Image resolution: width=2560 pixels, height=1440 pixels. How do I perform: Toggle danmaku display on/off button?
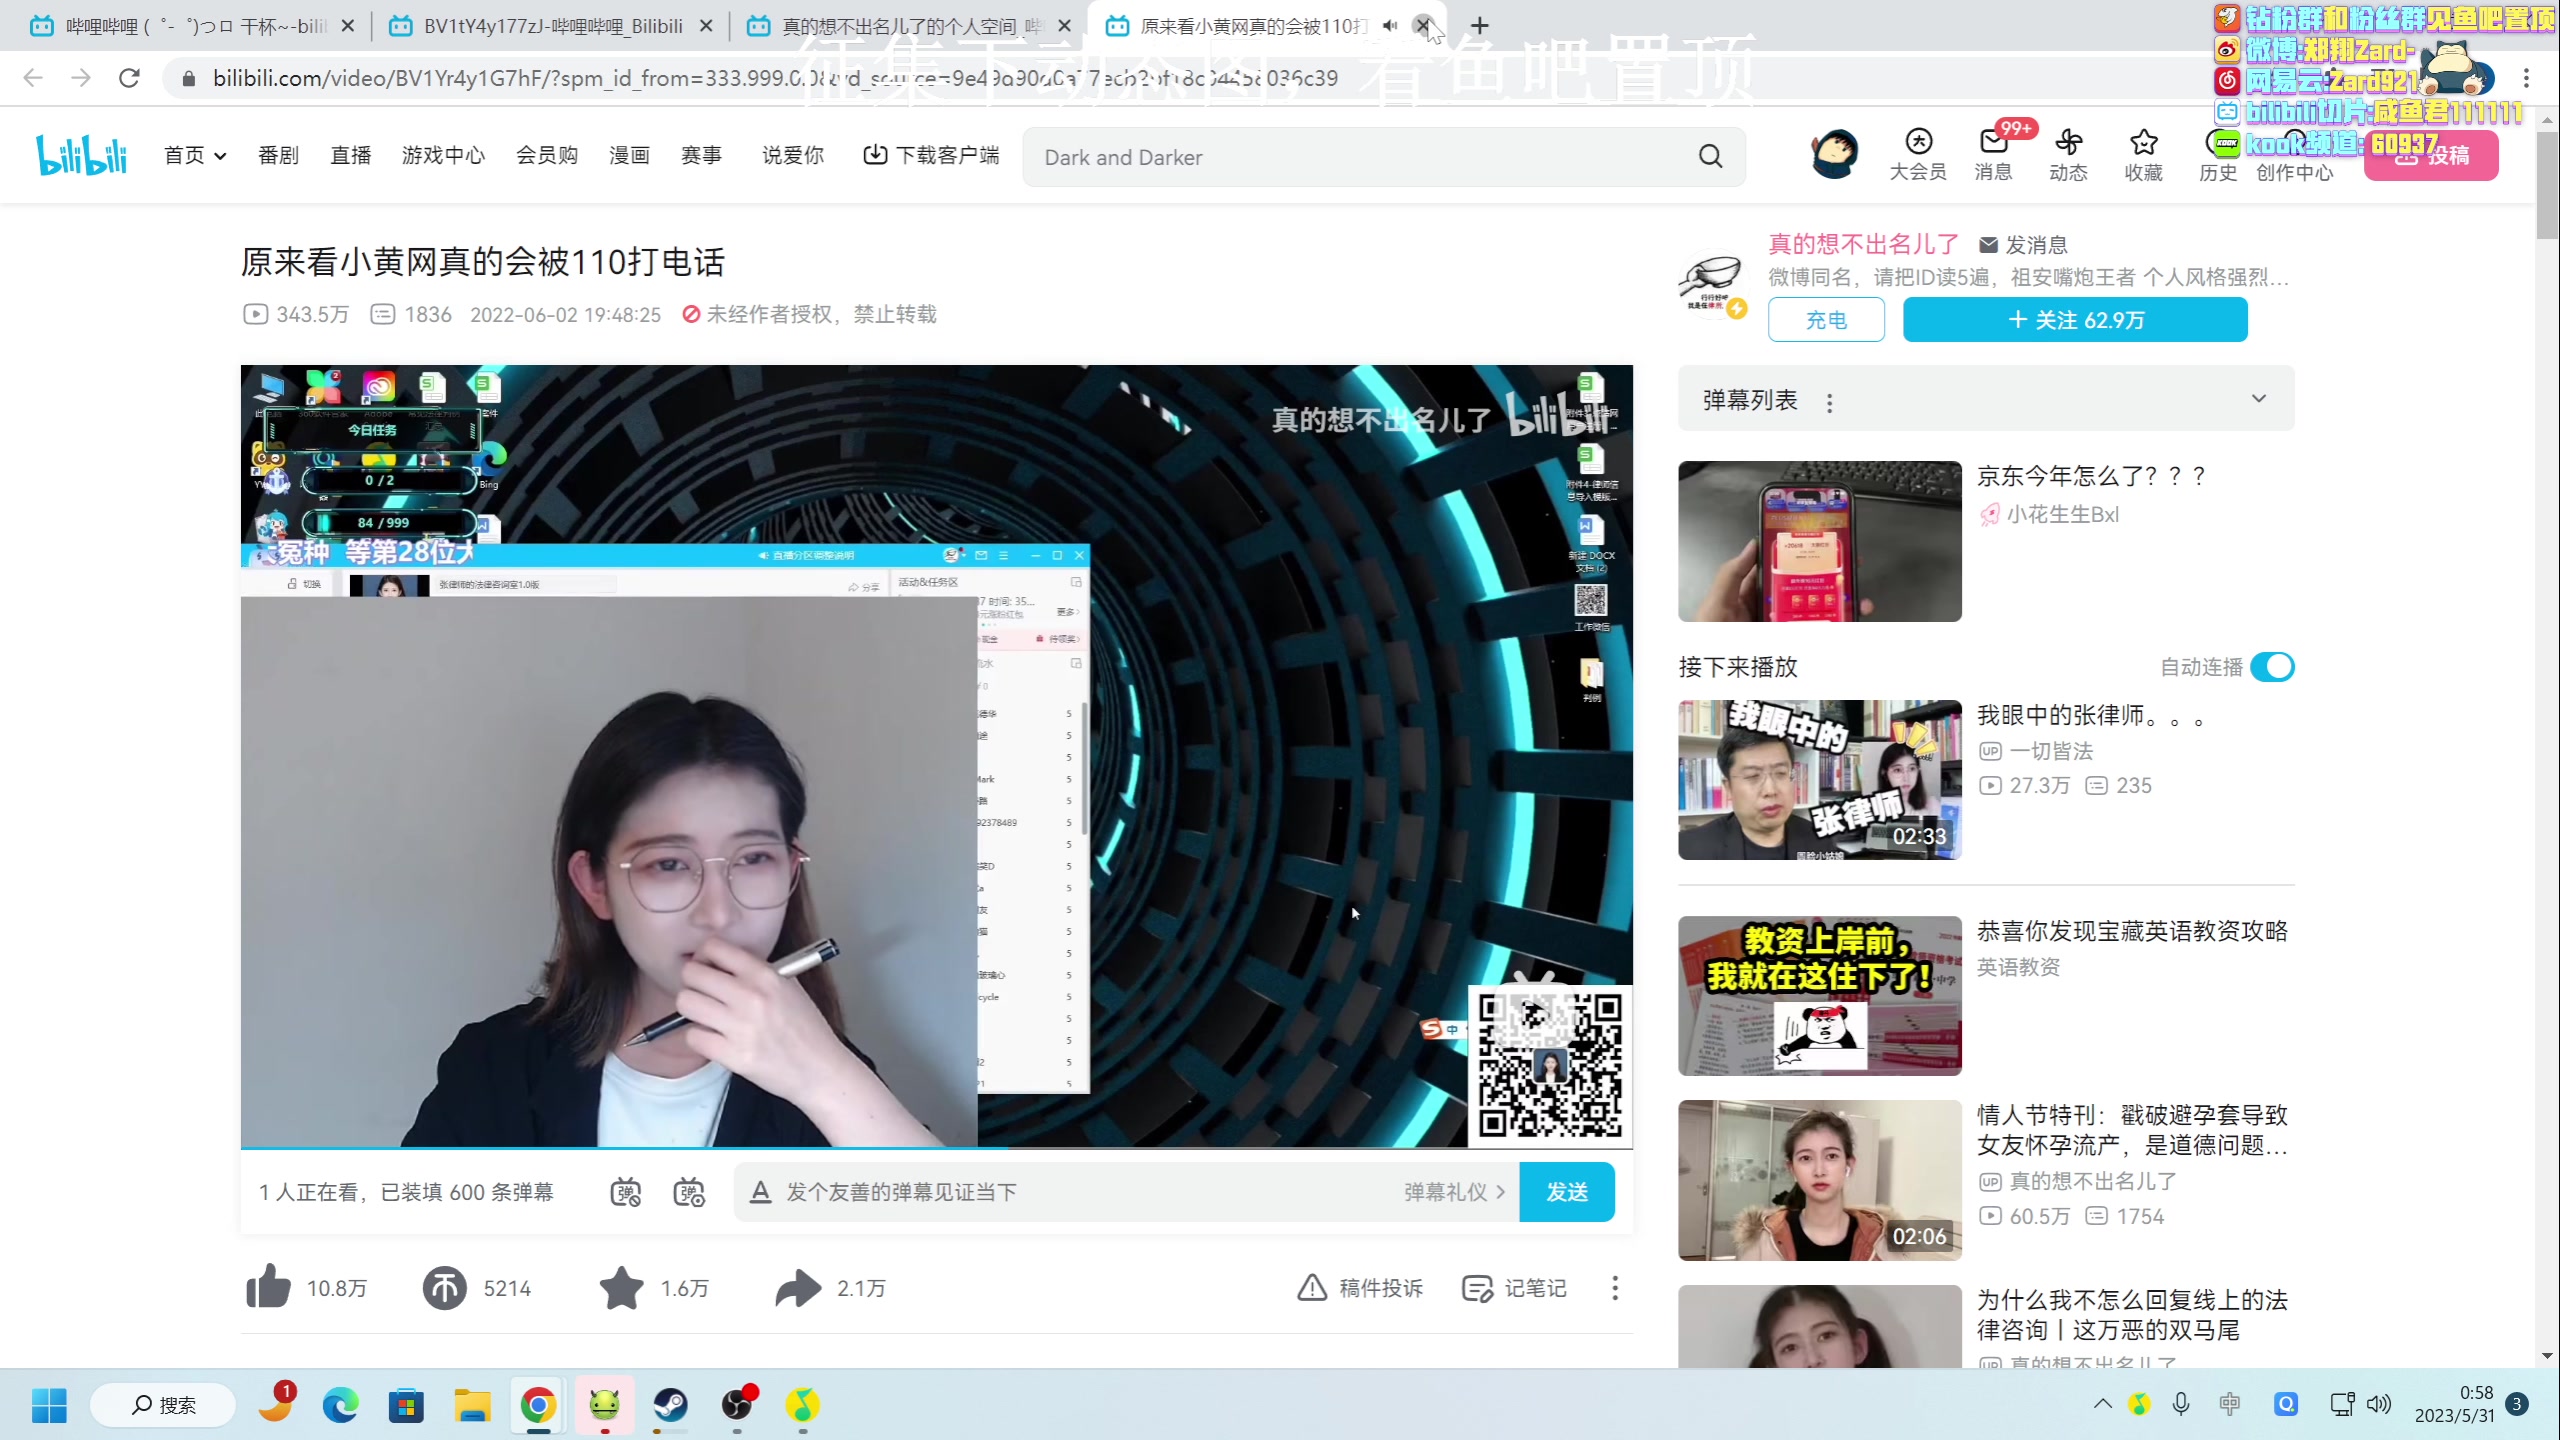coord(626,1192)
